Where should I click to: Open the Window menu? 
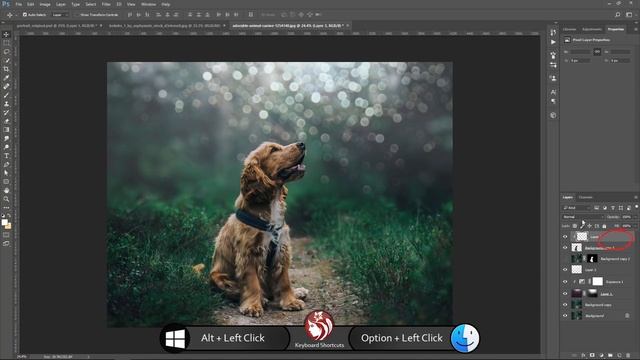tap(148, 4)
